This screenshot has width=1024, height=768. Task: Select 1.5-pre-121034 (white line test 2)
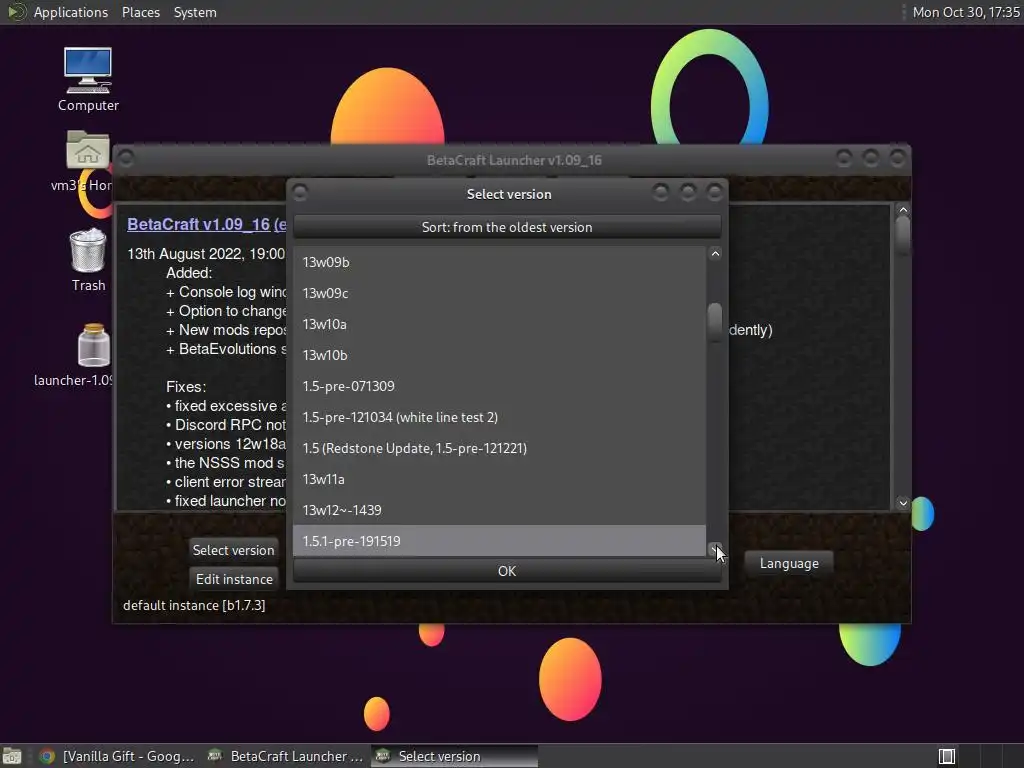coord(499,417)
